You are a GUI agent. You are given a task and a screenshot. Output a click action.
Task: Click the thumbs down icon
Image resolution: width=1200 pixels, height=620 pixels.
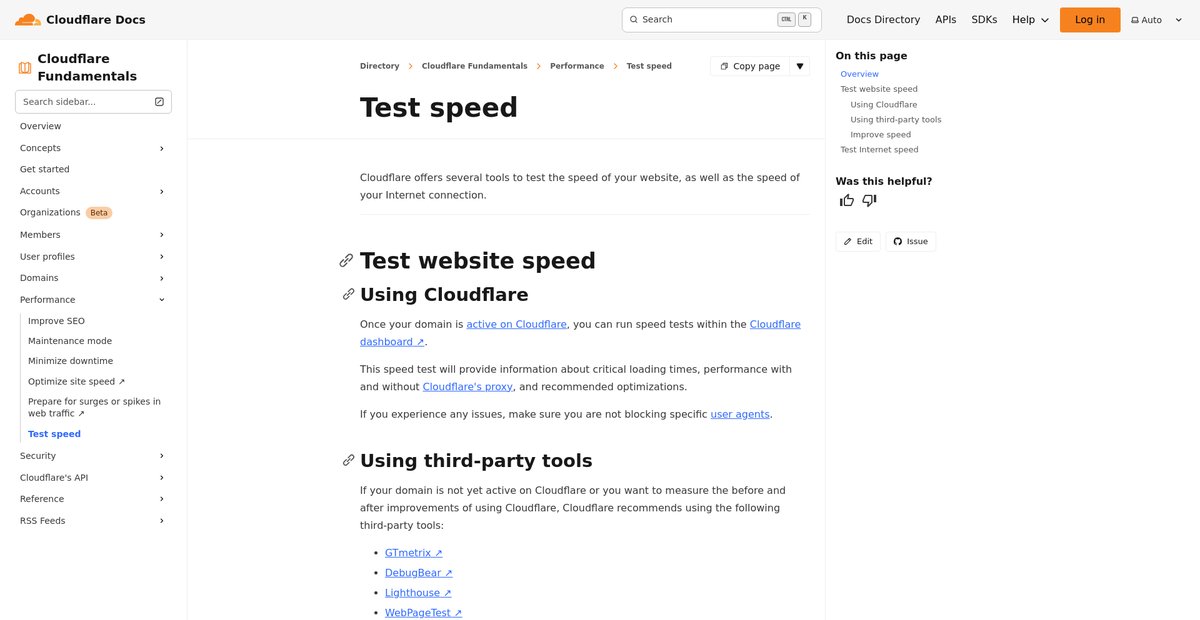(x=869, y=200)
